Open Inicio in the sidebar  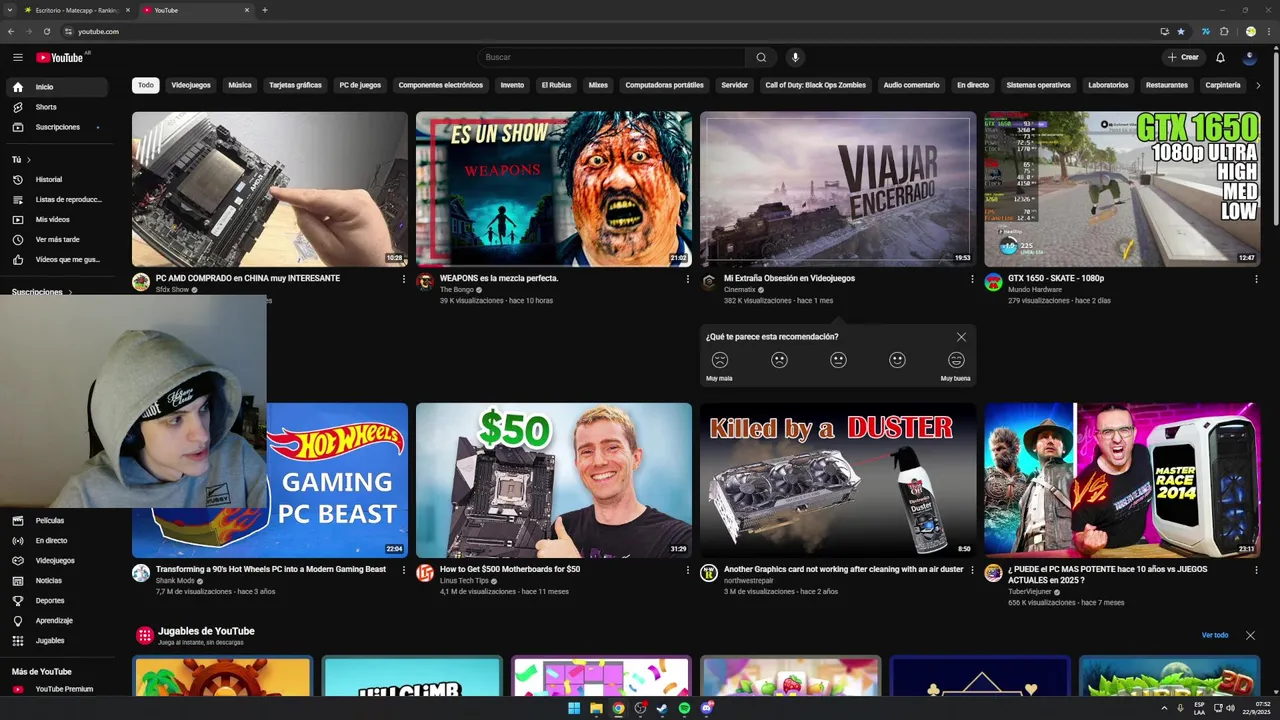[x=56, y=87]
